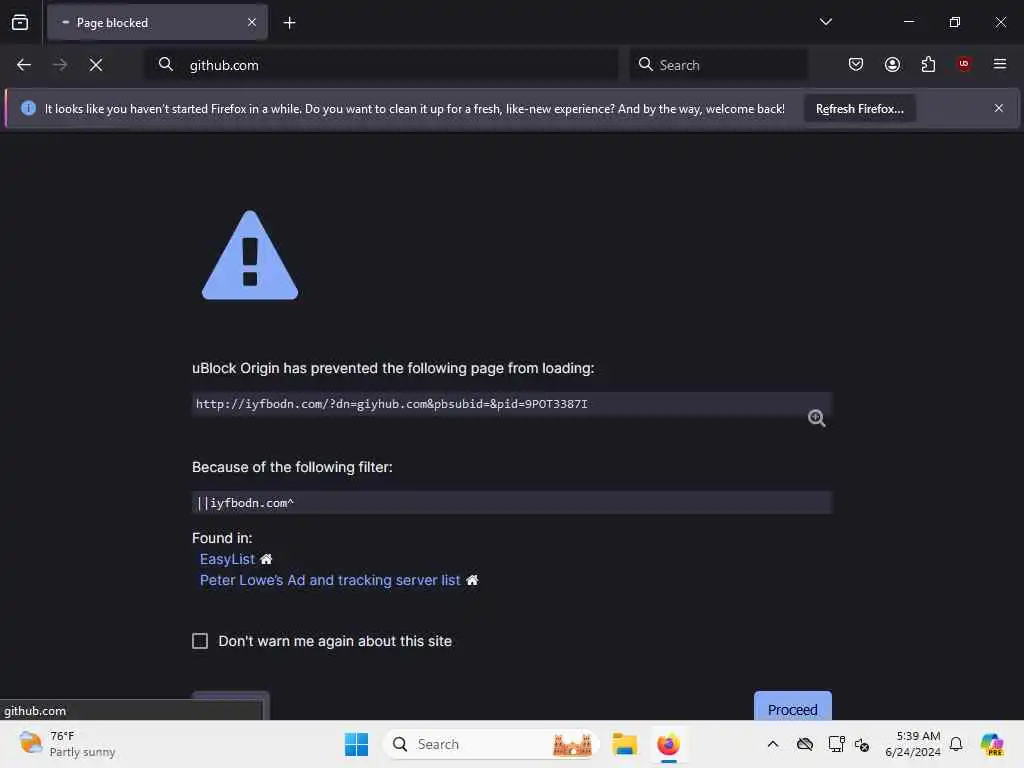The image size is (1024, 768).
Task: Dismiss the Firefox refresh notification bar
Action: (999, 108)
